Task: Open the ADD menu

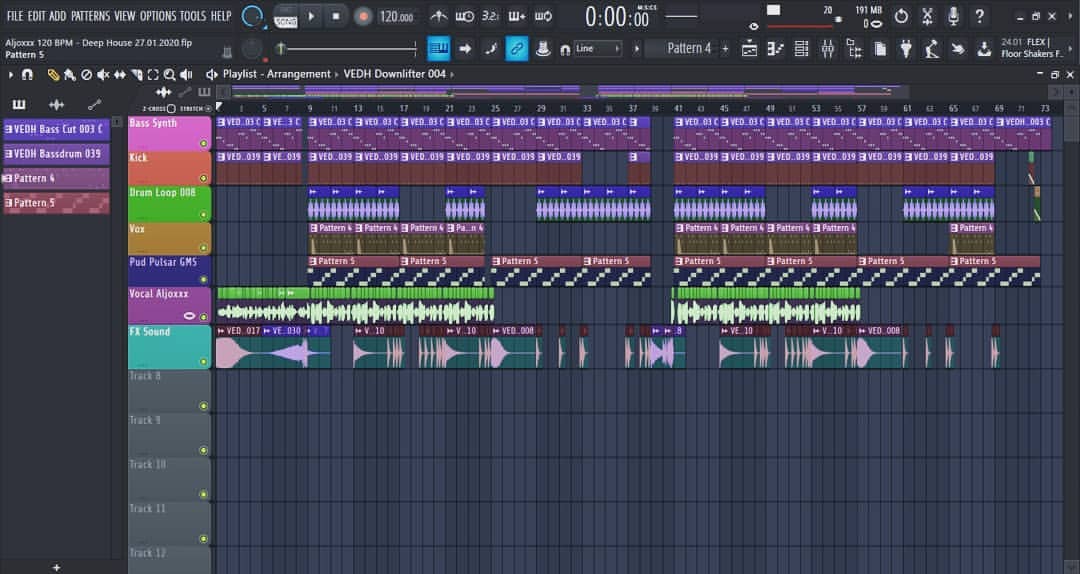Action: click(x=58, y=16)
